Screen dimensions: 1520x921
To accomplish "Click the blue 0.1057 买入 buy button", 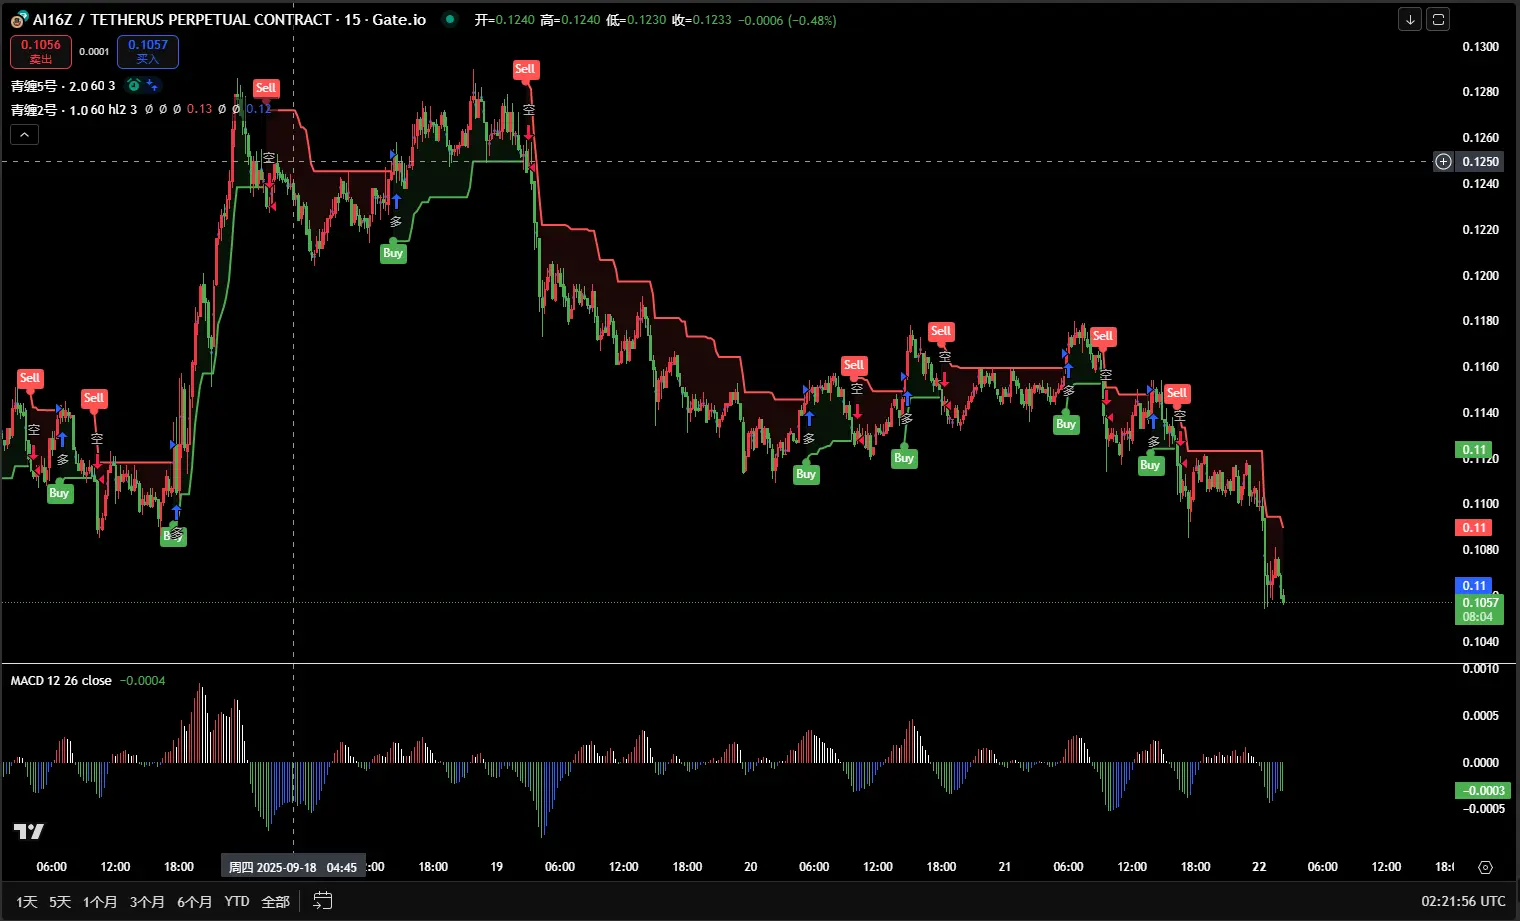I will click(148, 51).
